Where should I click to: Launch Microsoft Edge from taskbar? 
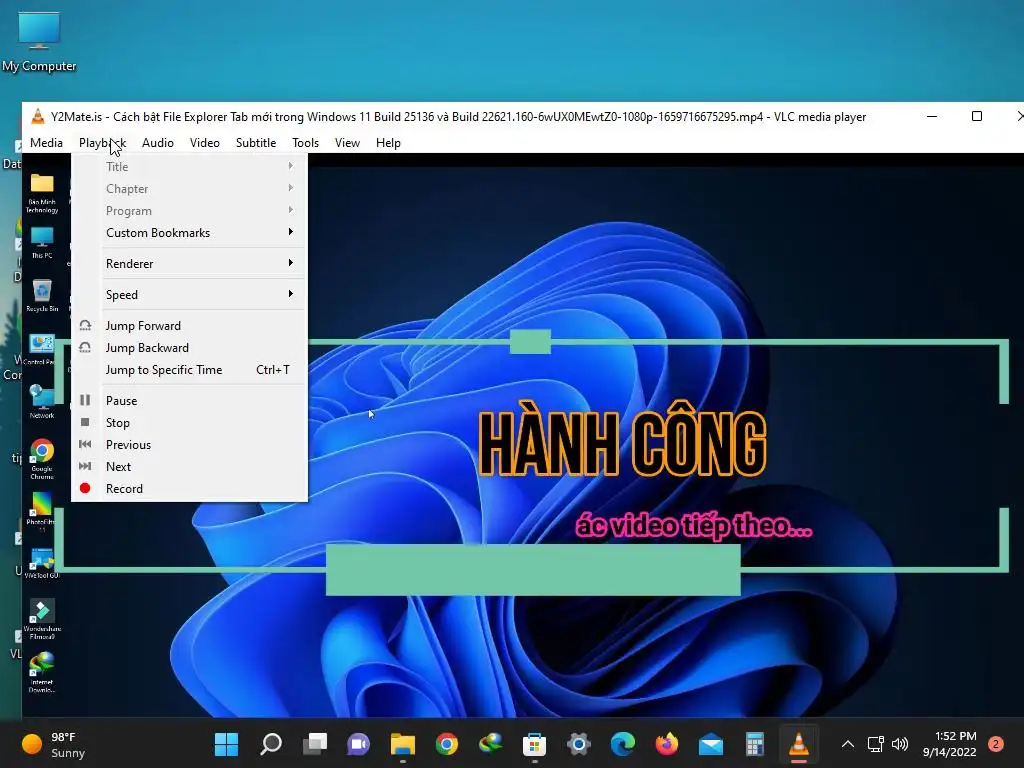tap(622, 744)
